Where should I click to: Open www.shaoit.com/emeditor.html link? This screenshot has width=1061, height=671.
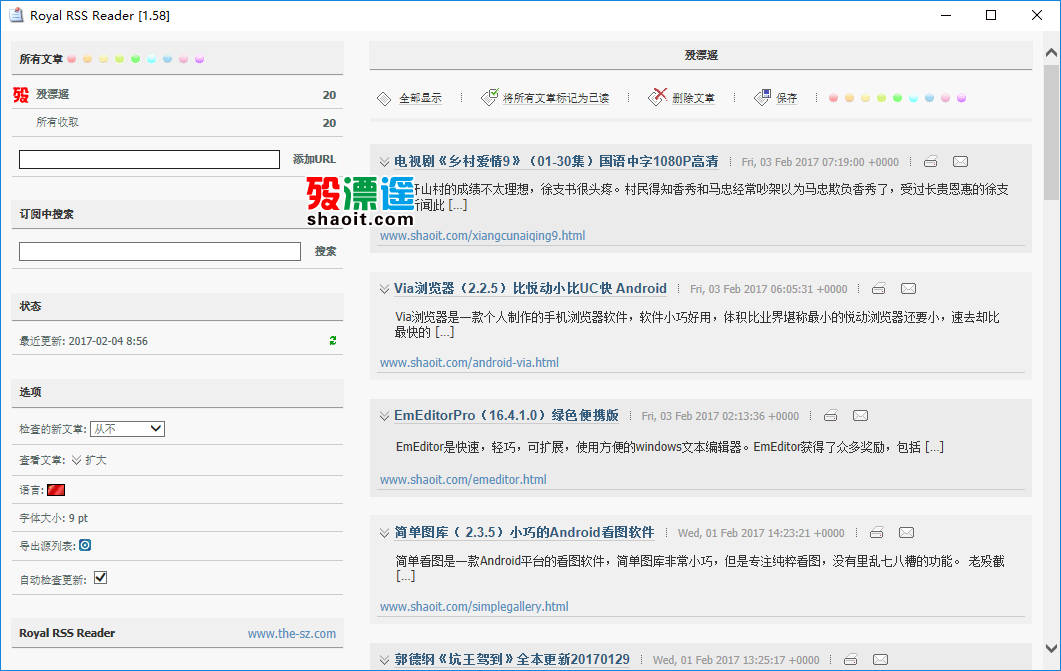click(463, 480)
